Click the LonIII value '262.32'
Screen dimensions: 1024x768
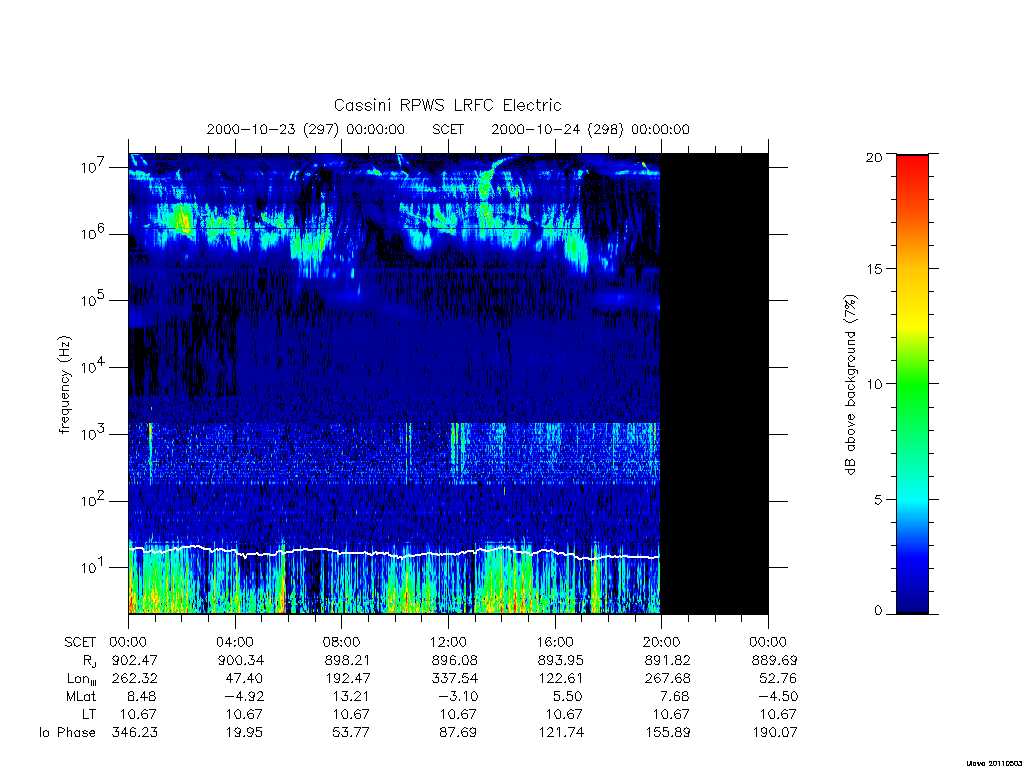(135, 679)
